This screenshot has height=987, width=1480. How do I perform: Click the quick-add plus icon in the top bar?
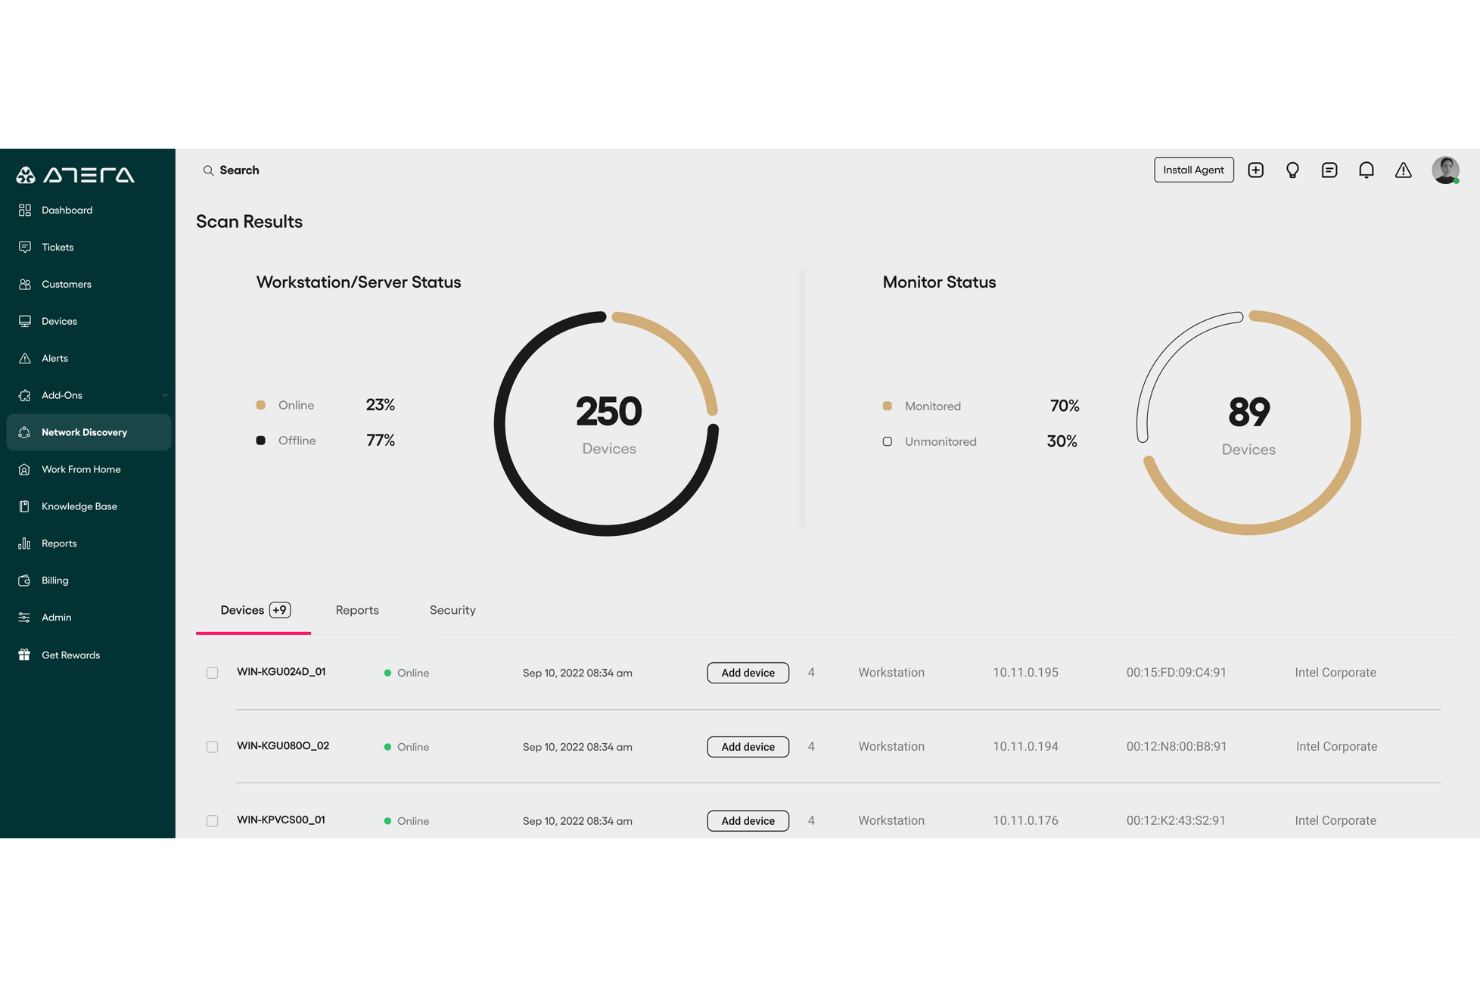1256,170
